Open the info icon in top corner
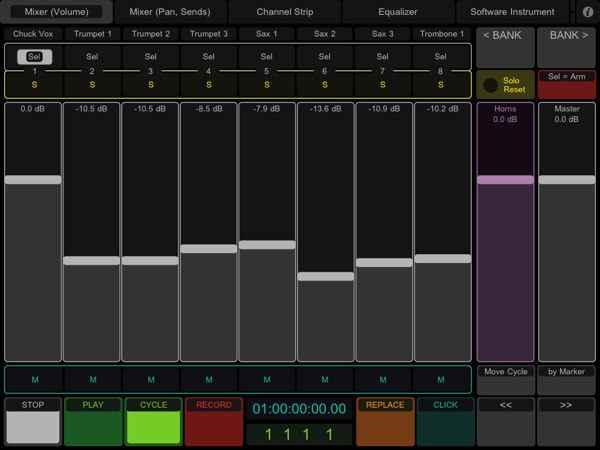Viewport: 600px width, 450px height. (x=587, y=12)
